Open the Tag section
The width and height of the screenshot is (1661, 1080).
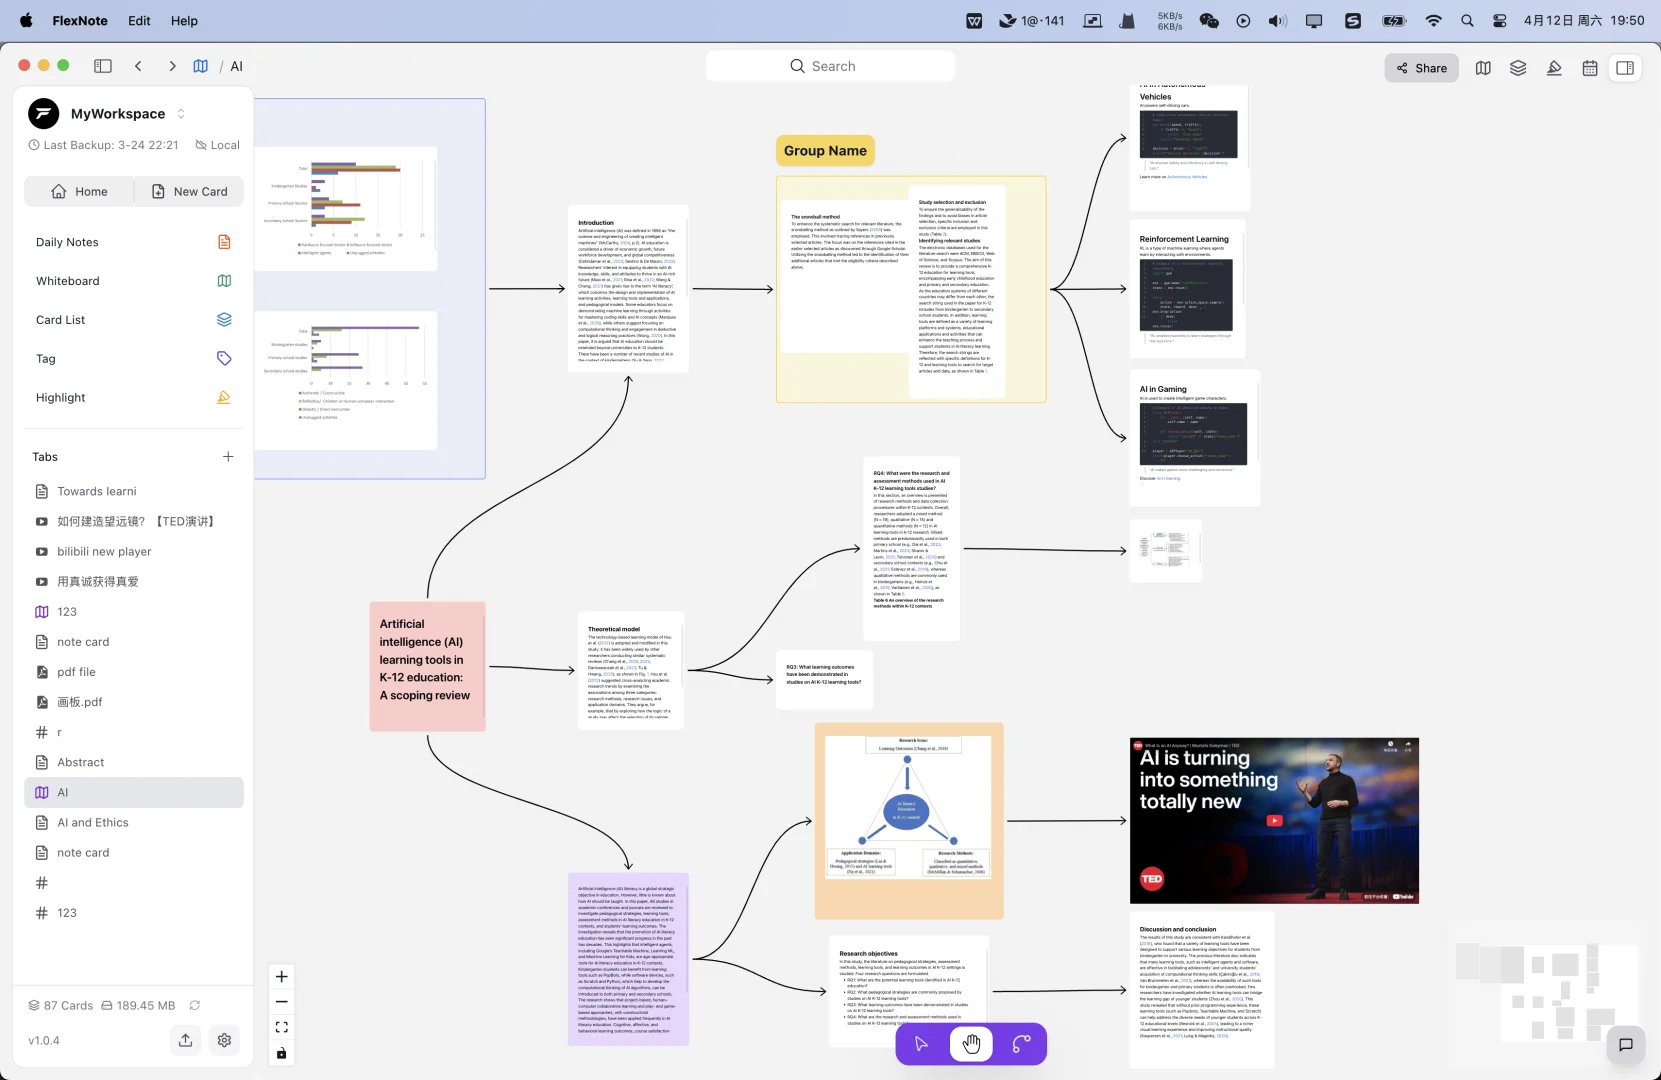(x=134, y=359)
